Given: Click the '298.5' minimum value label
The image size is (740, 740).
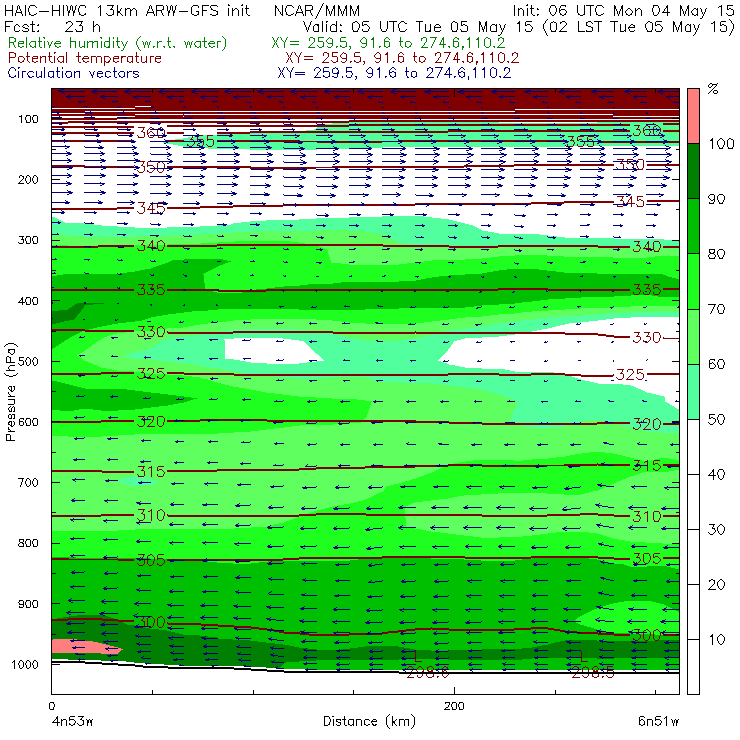Looking at the screenshot, I should (593, 673).
